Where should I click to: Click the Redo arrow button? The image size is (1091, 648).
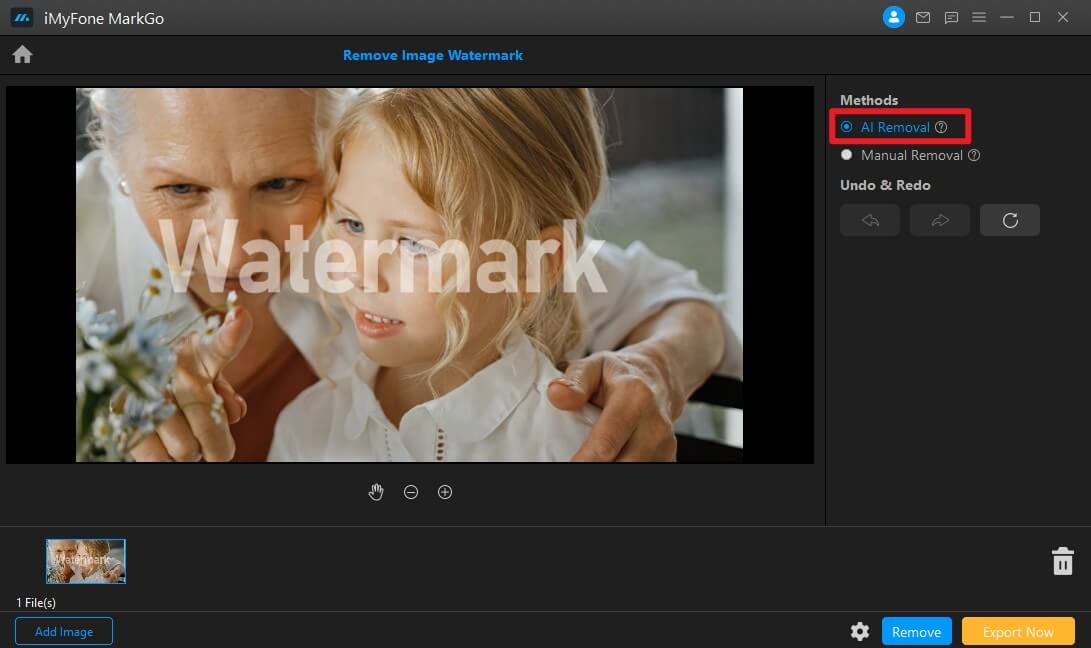click(939, 220)
